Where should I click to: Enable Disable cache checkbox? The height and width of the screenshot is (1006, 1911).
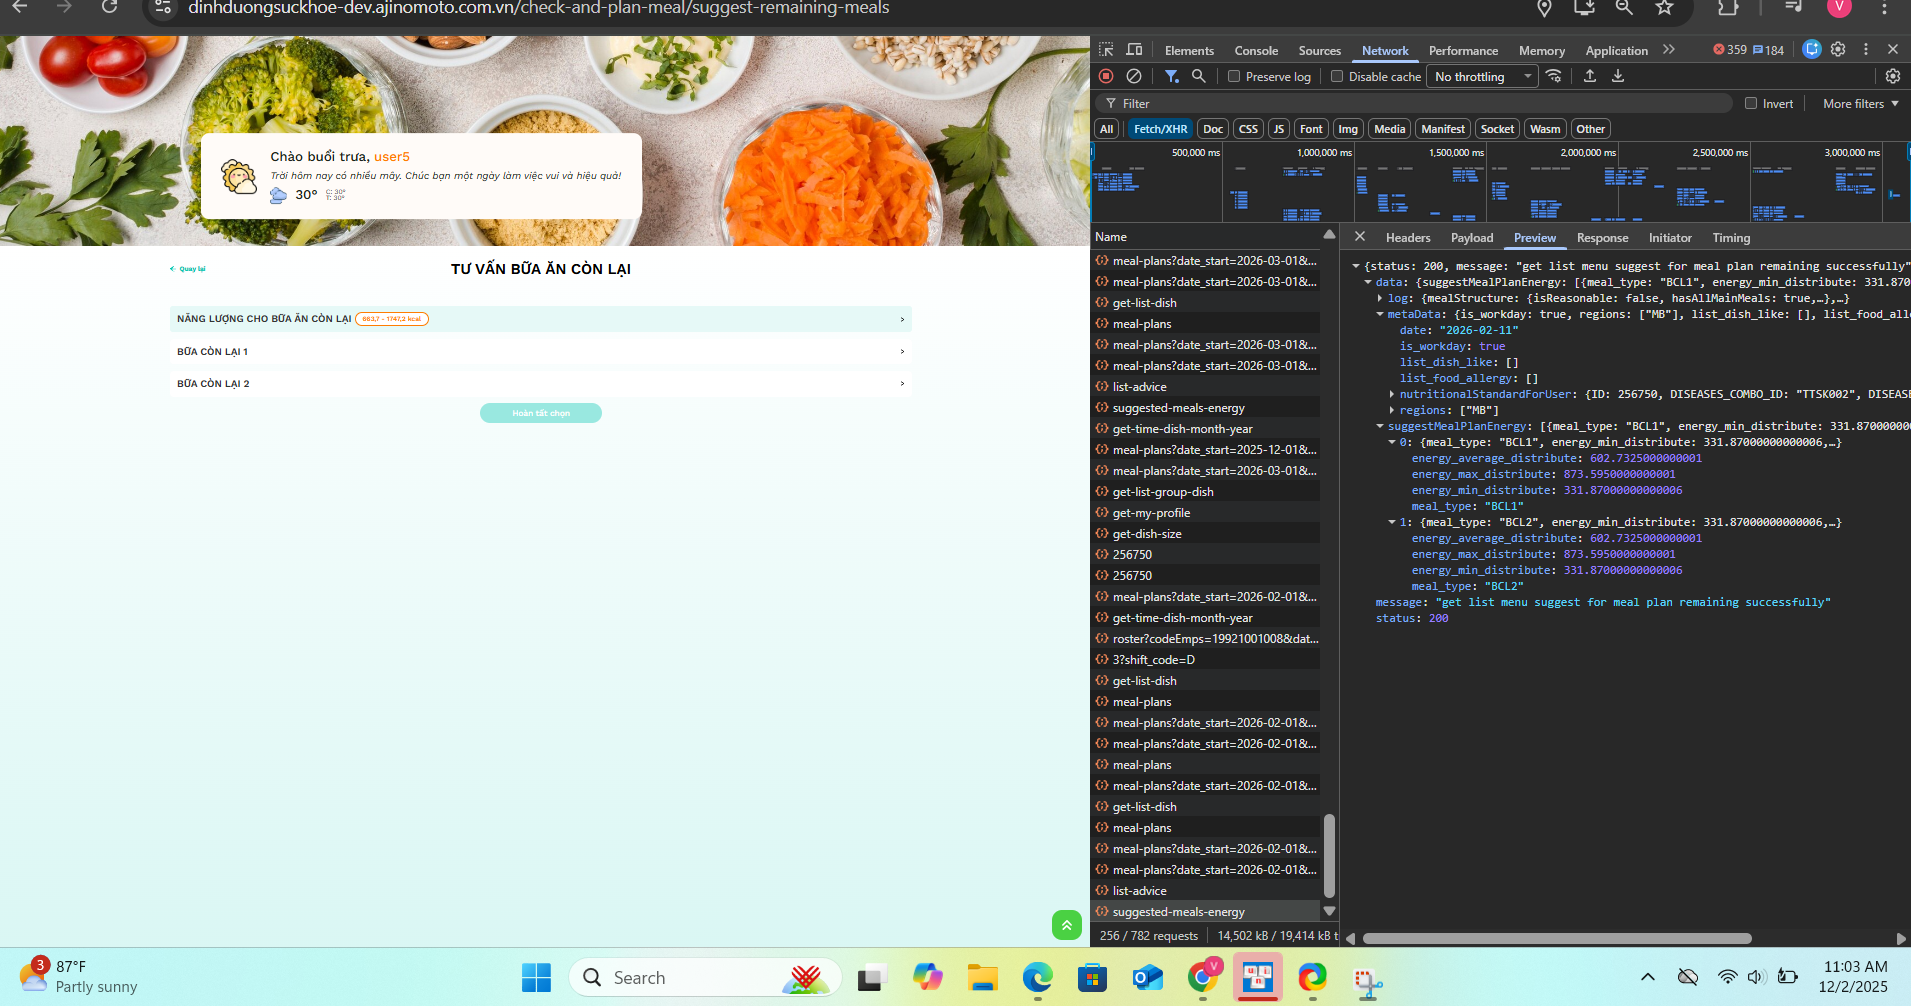[1337, 76]
